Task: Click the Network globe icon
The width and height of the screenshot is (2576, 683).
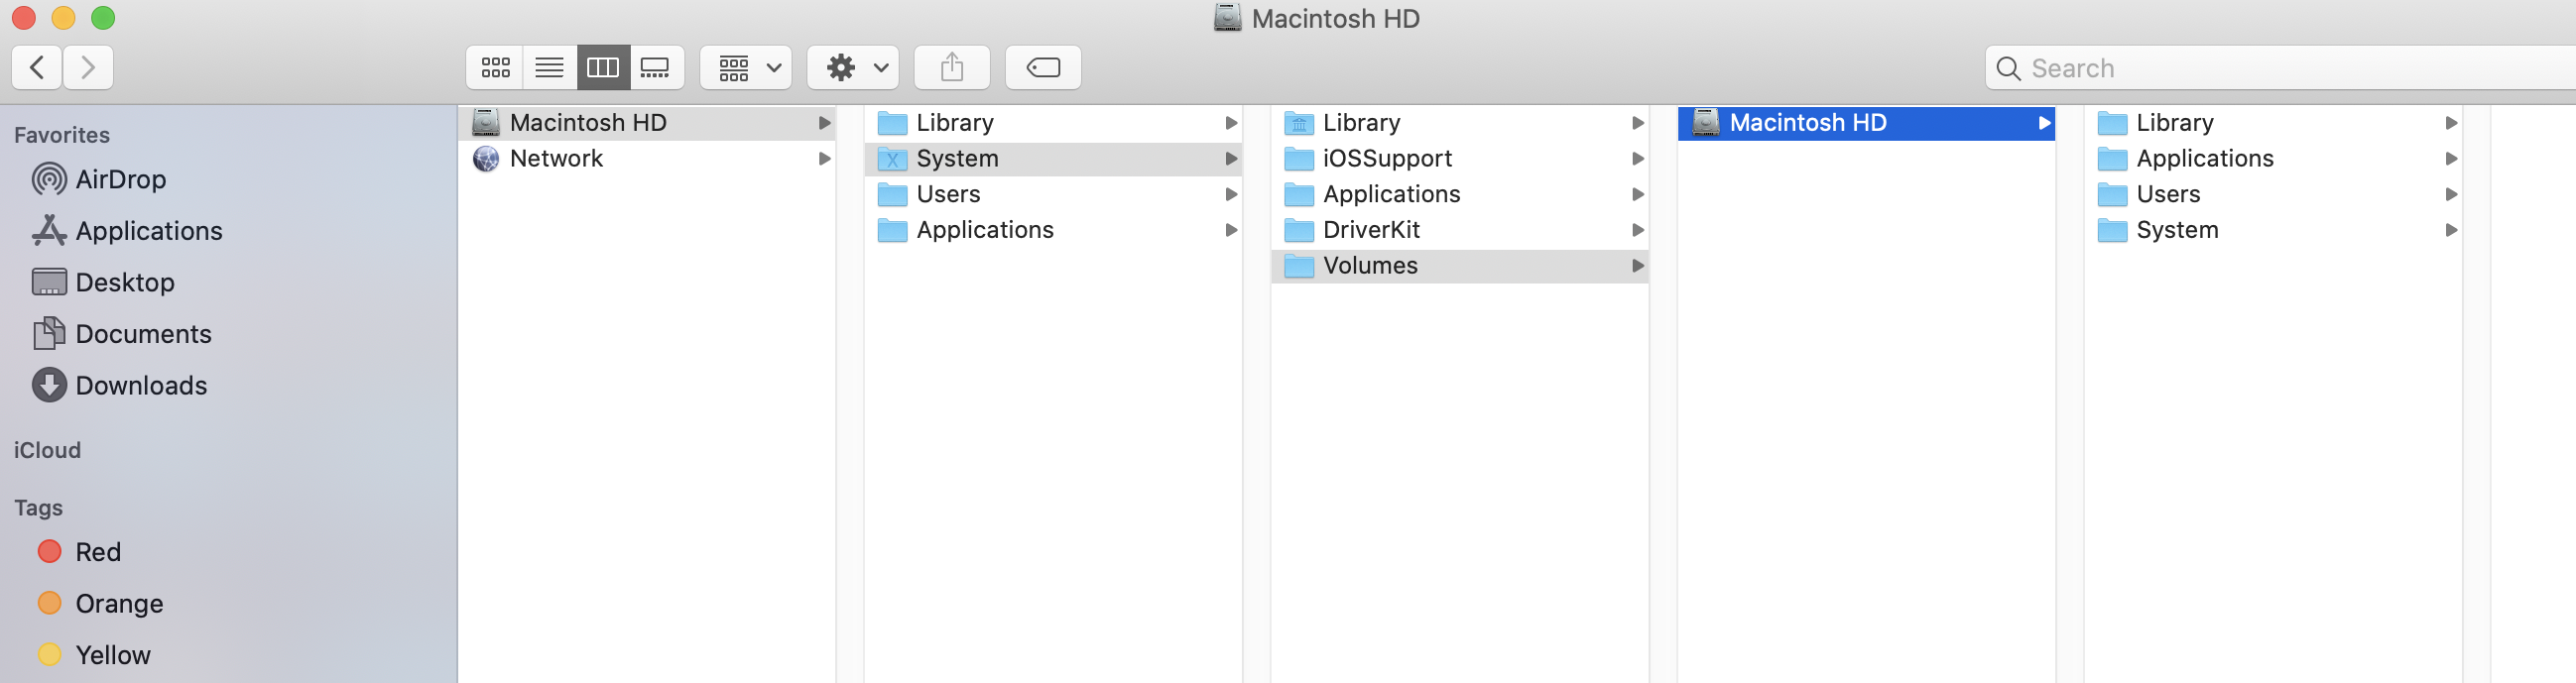Action: [486, 158]
